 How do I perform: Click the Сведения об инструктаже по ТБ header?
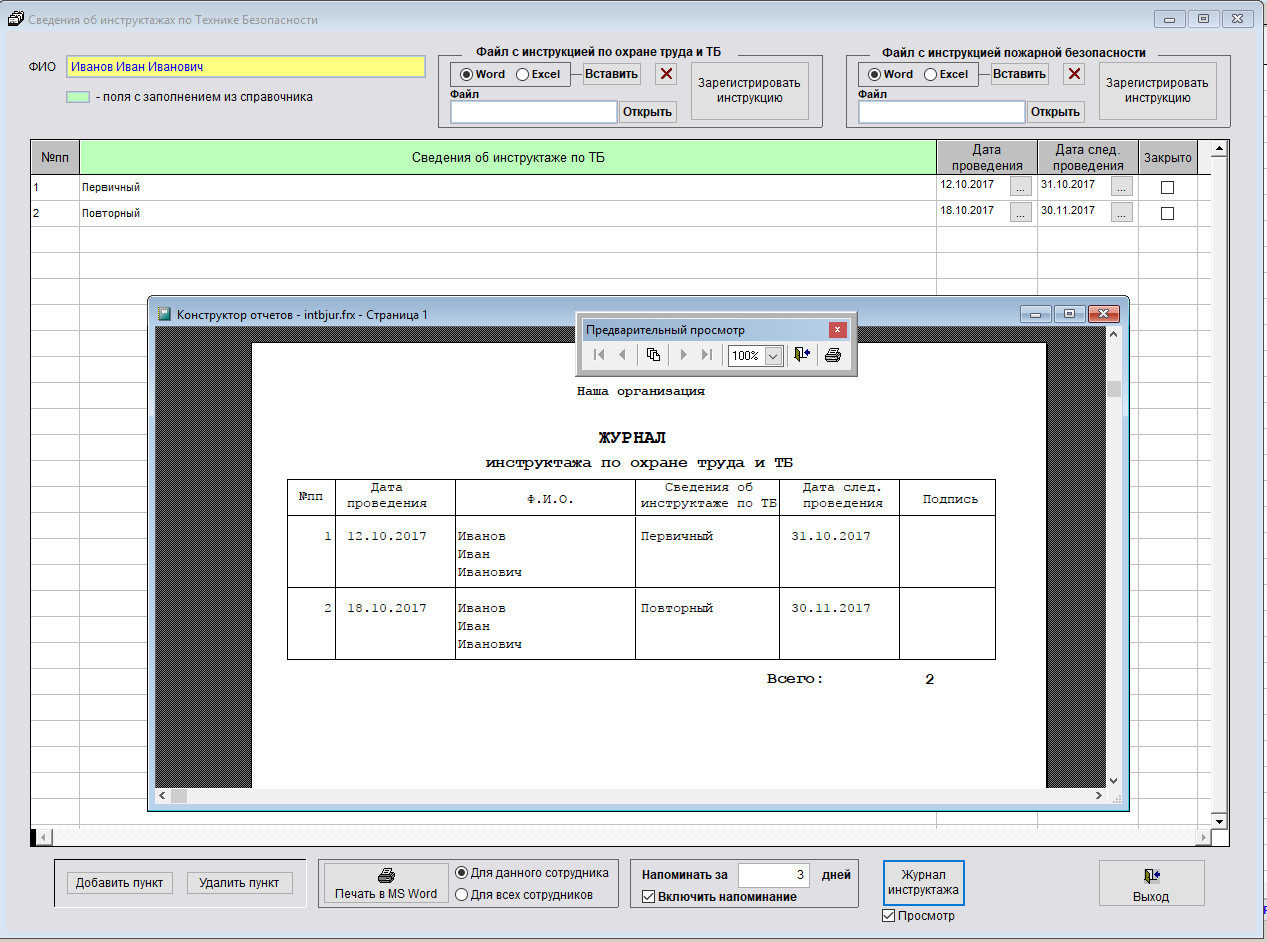click(x=508, y=158)
